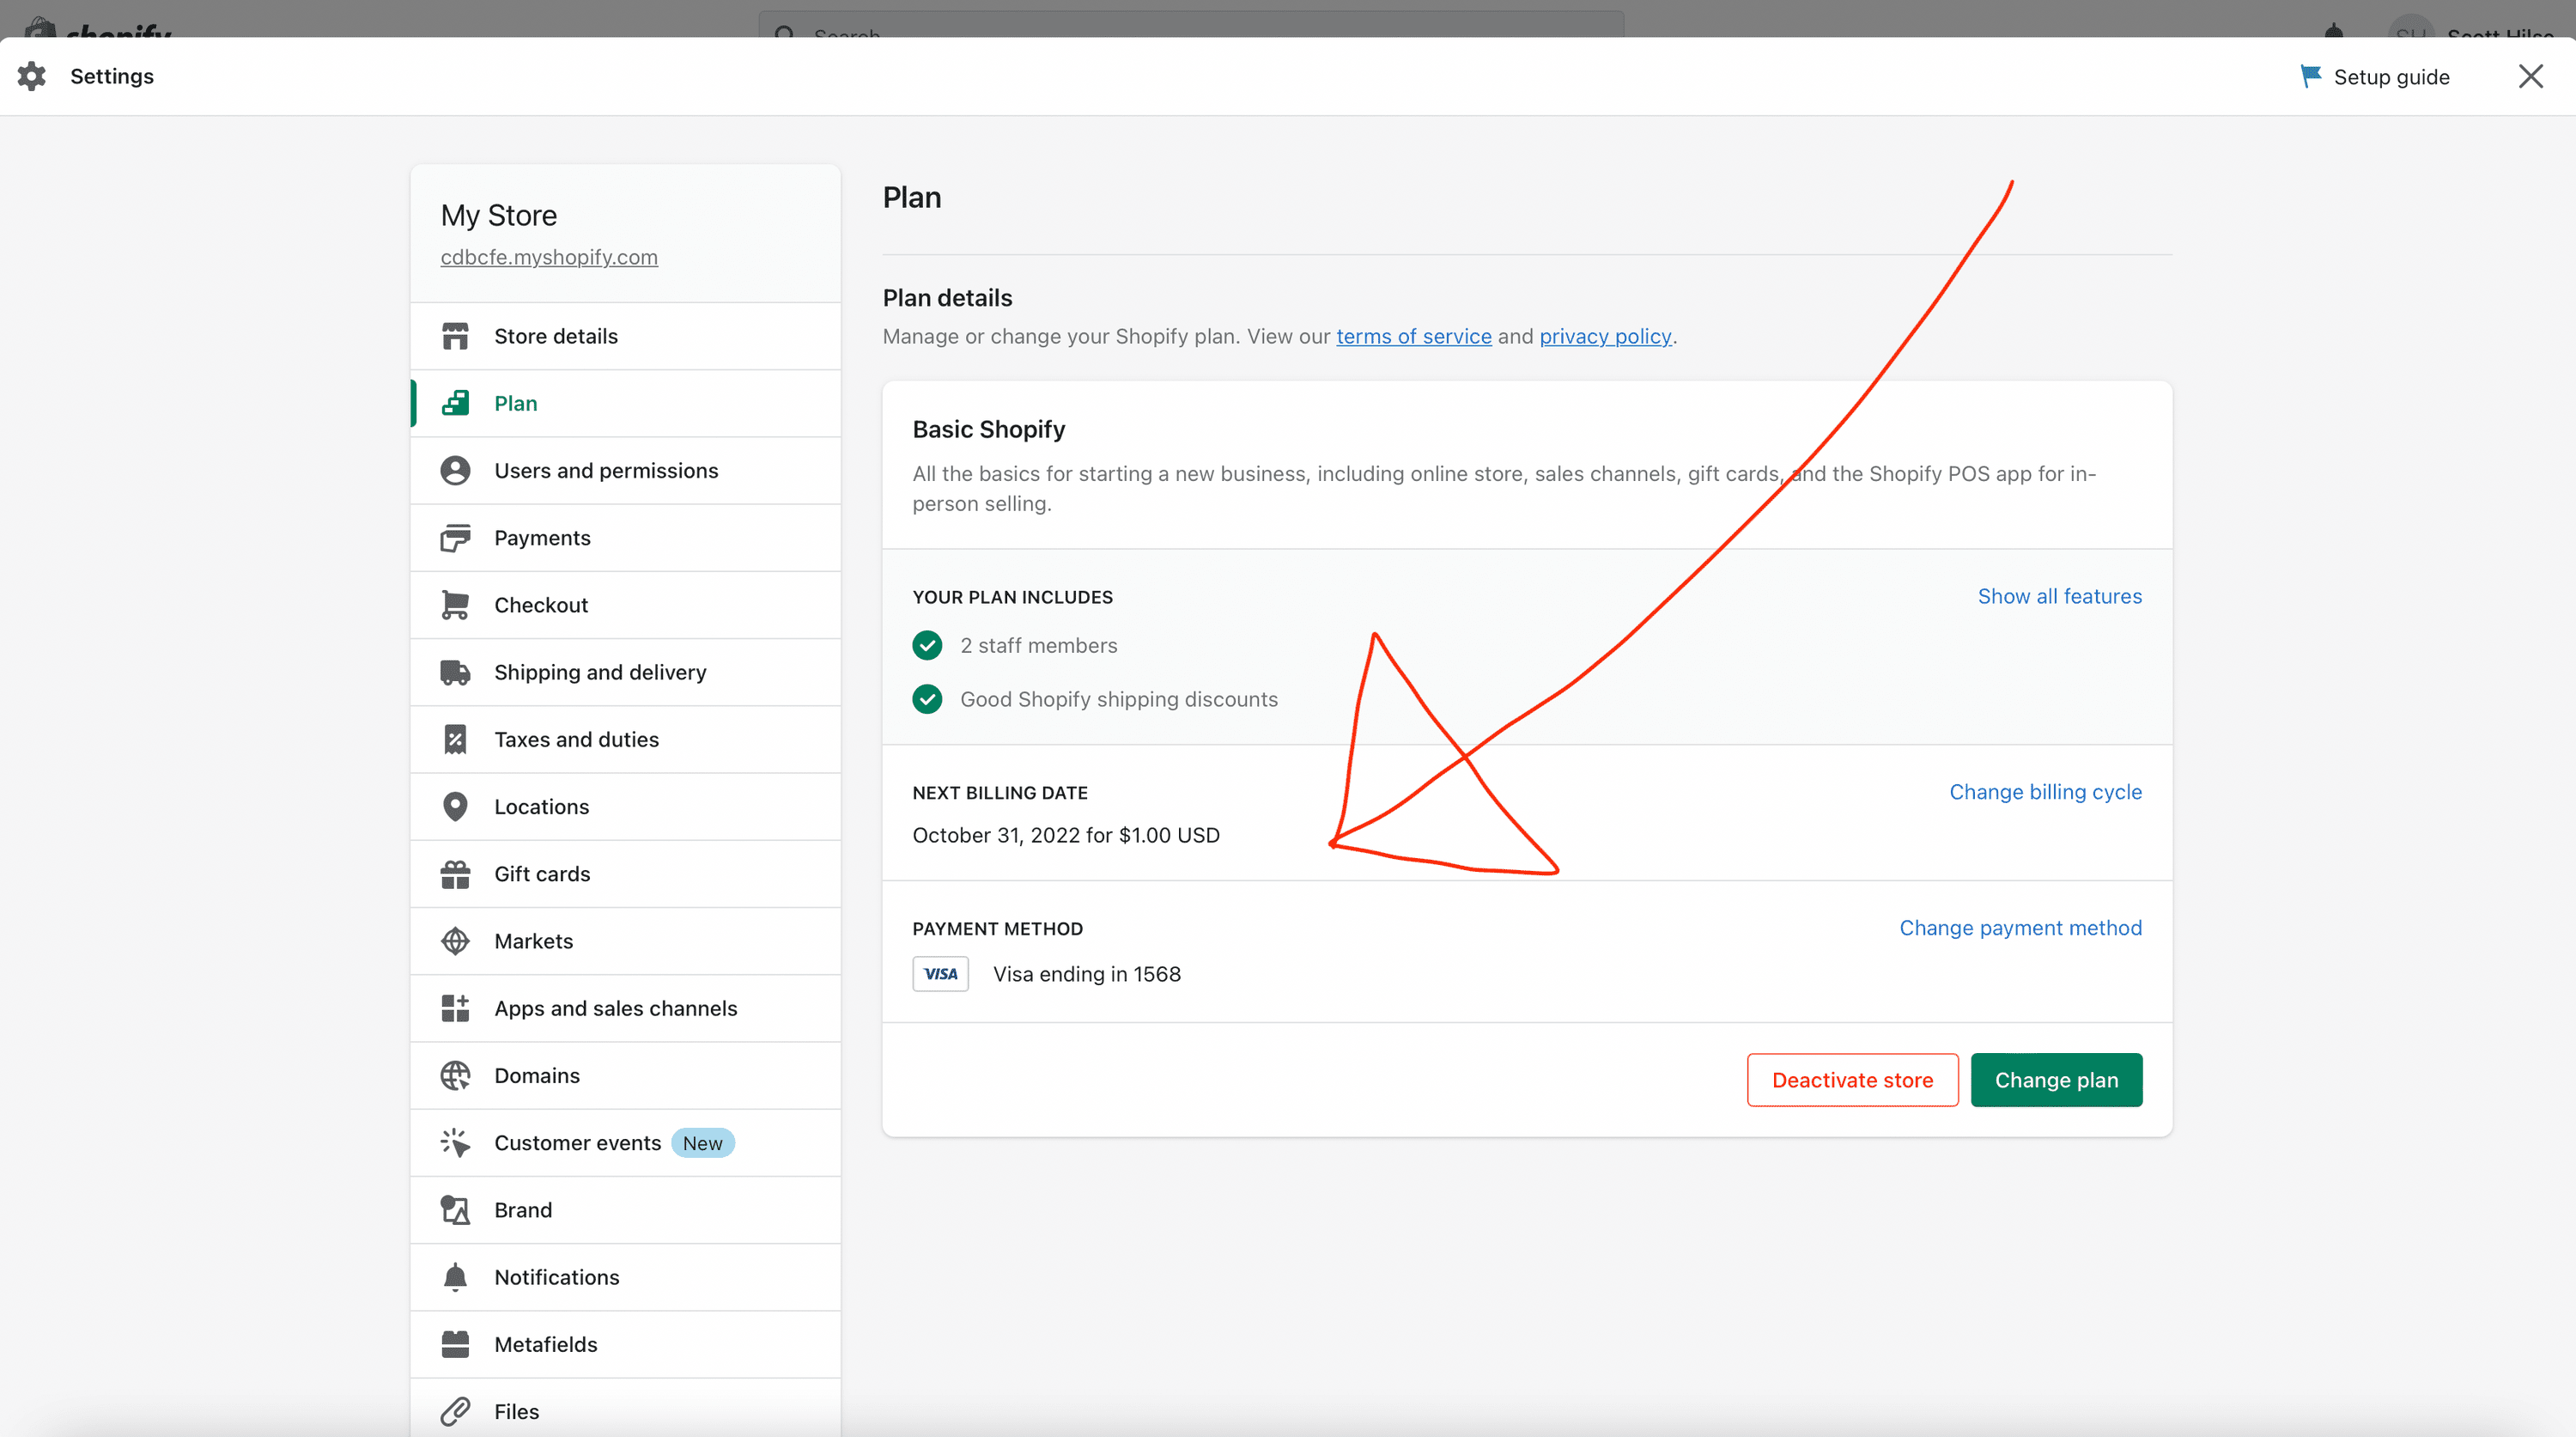The width and height of the screenshot is (2576, 1437).
Task: Click the Change plan button
Action: [x=2056, y=1080]
